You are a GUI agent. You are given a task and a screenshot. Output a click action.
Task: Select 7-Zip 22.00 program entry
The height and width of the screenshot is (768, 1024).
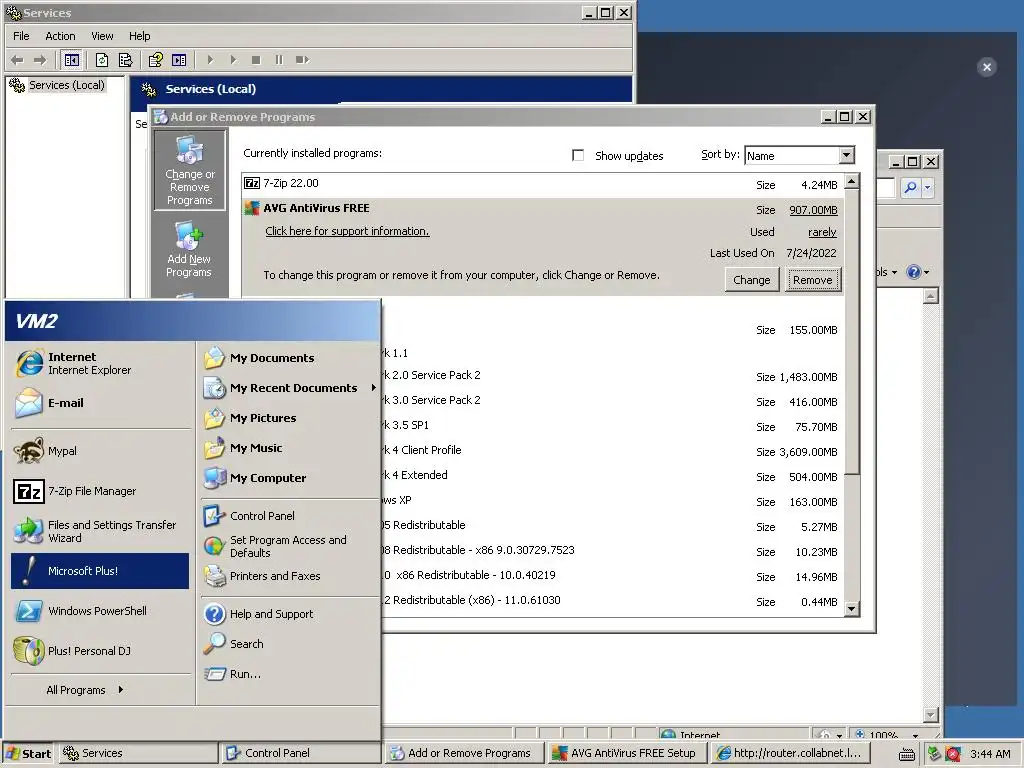542,185
